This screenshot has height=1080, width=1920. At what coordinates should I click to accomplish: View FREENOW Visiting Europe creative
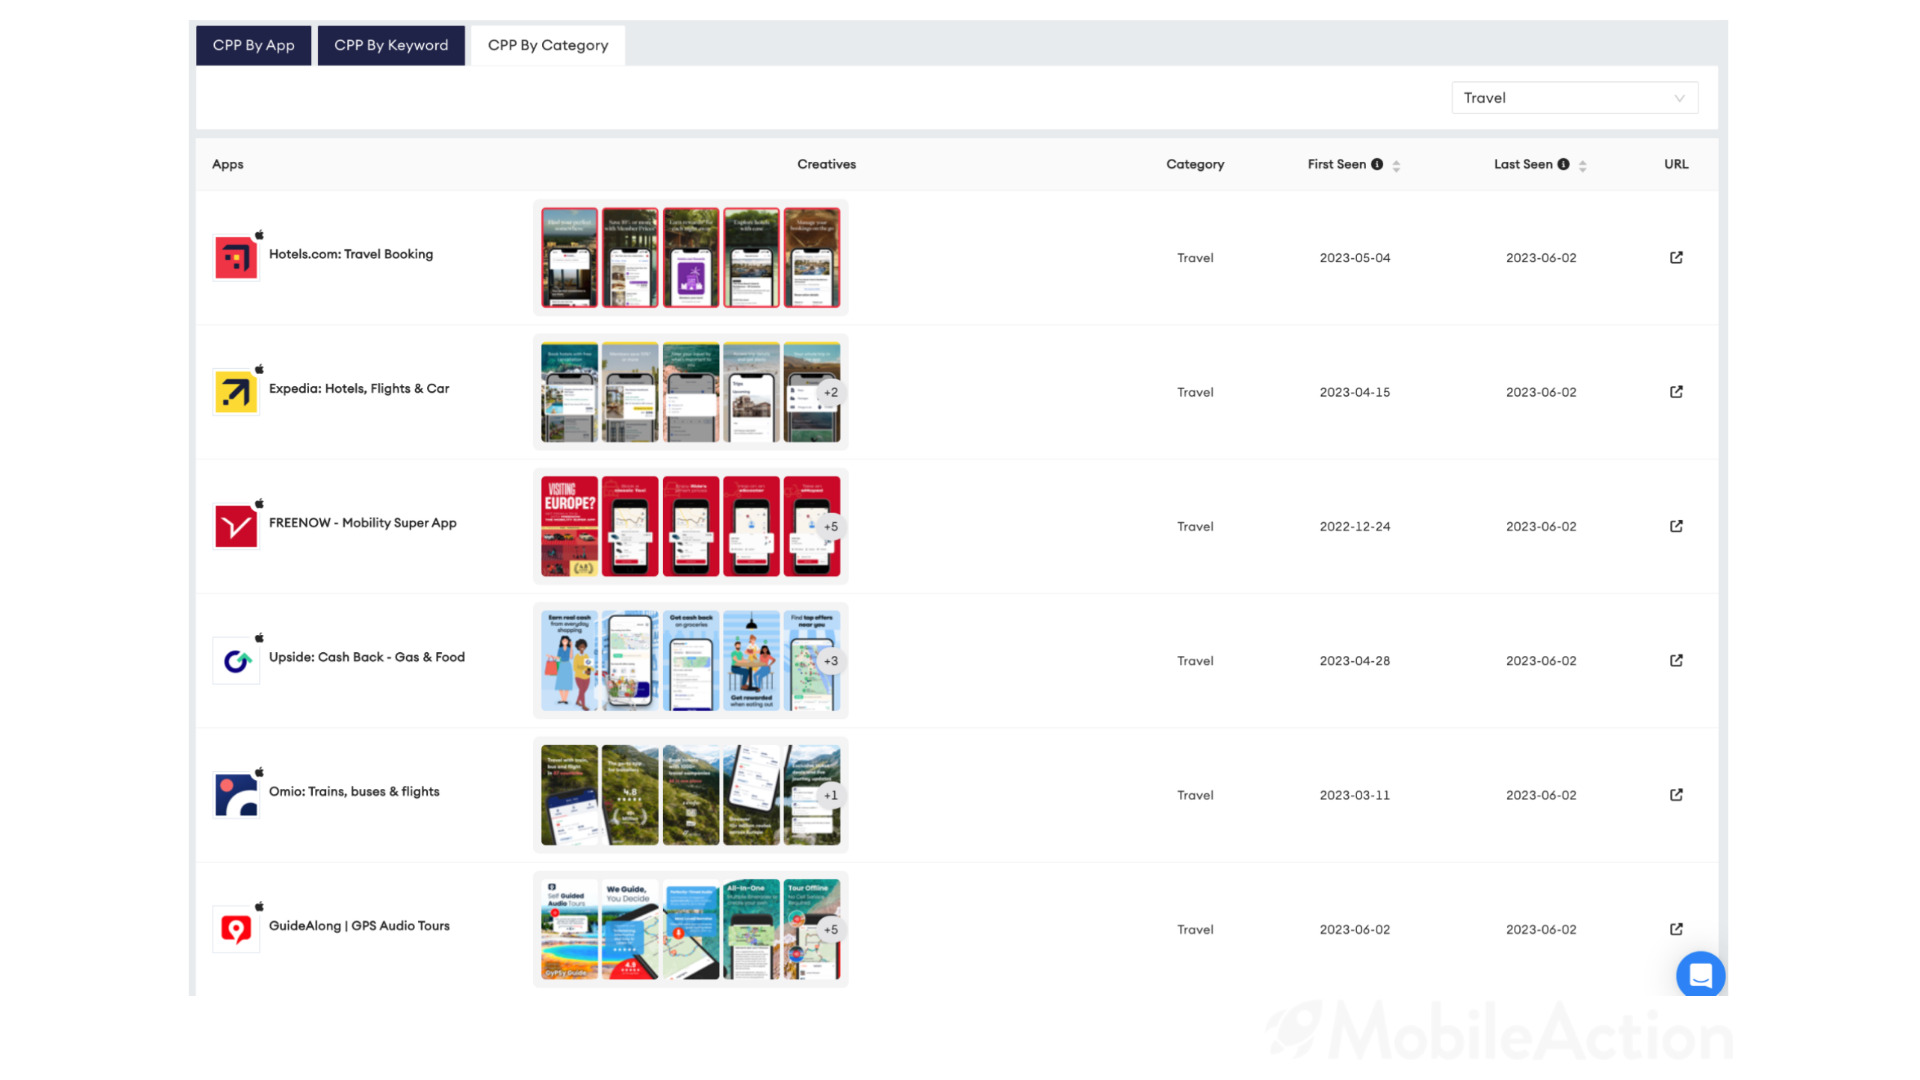pos(569,526)
